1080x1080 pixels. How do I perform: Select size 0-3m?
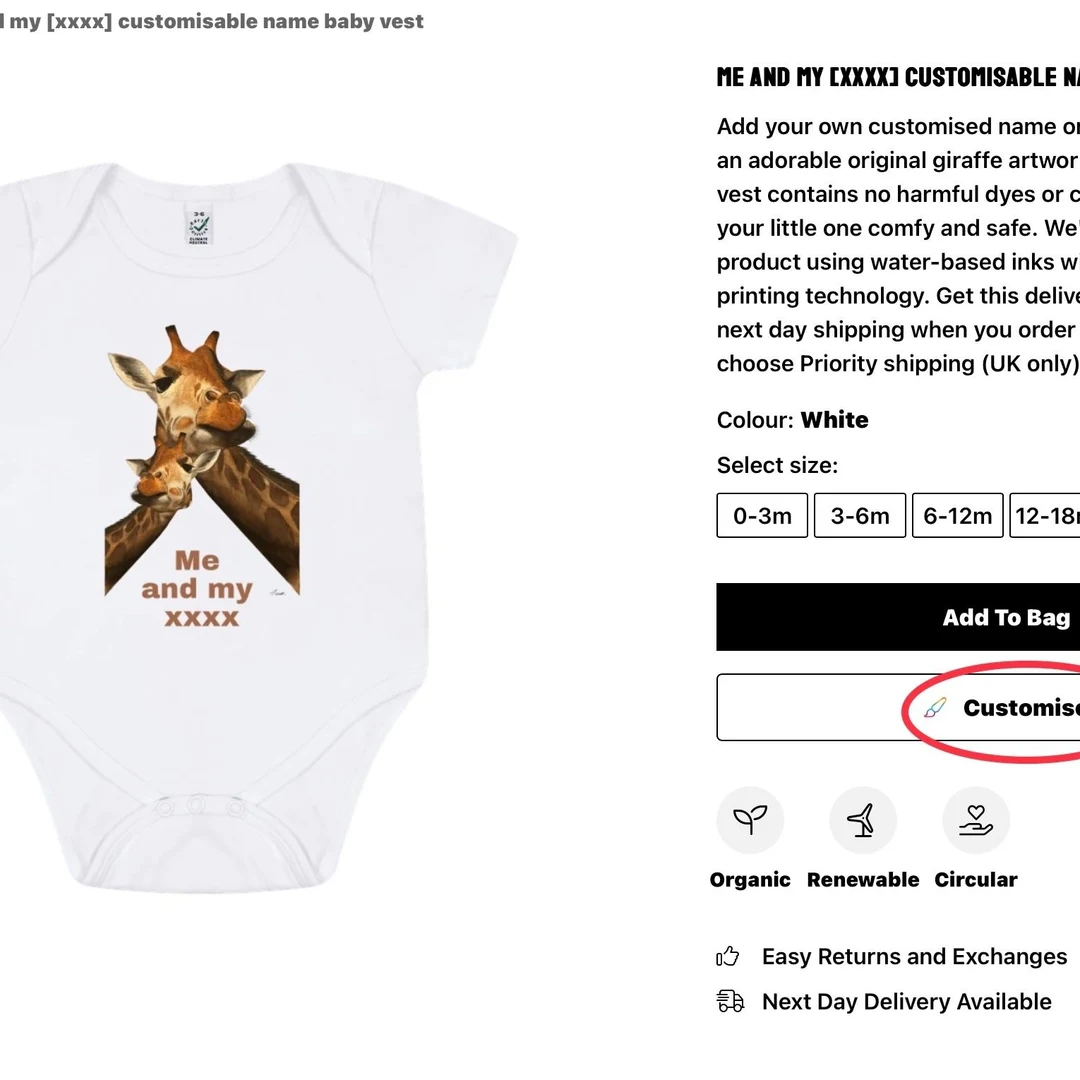click(x=762, y=515)
